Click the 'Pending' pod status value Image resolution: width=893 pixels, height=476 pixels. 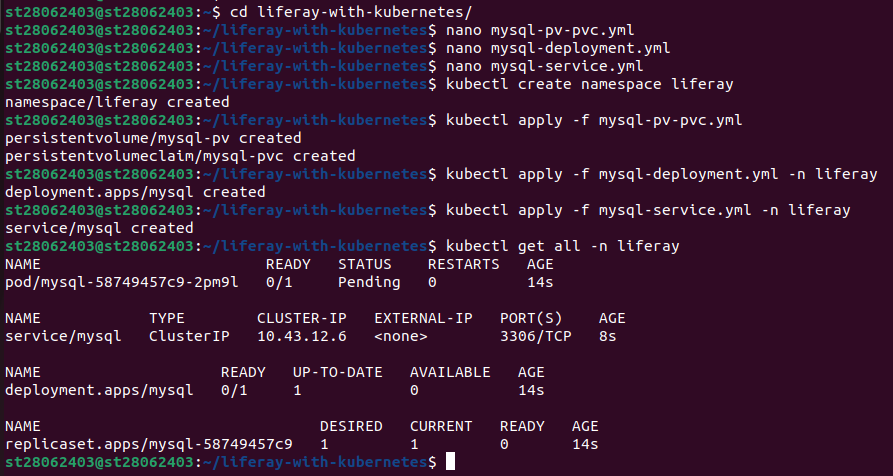pyautogui.click(x=369, y=282)
